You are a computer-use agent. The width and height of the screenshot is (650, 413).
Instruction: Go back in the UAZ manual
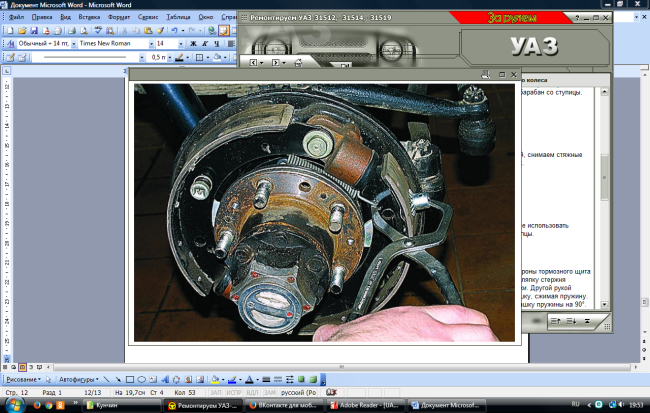[x=253, y=63]
